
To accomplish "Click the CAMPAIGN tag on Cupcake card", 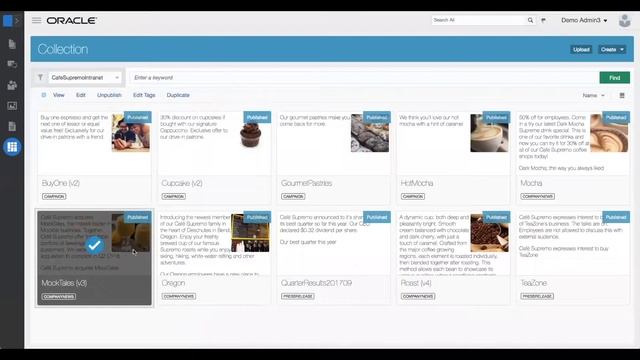I will (173, 196).
